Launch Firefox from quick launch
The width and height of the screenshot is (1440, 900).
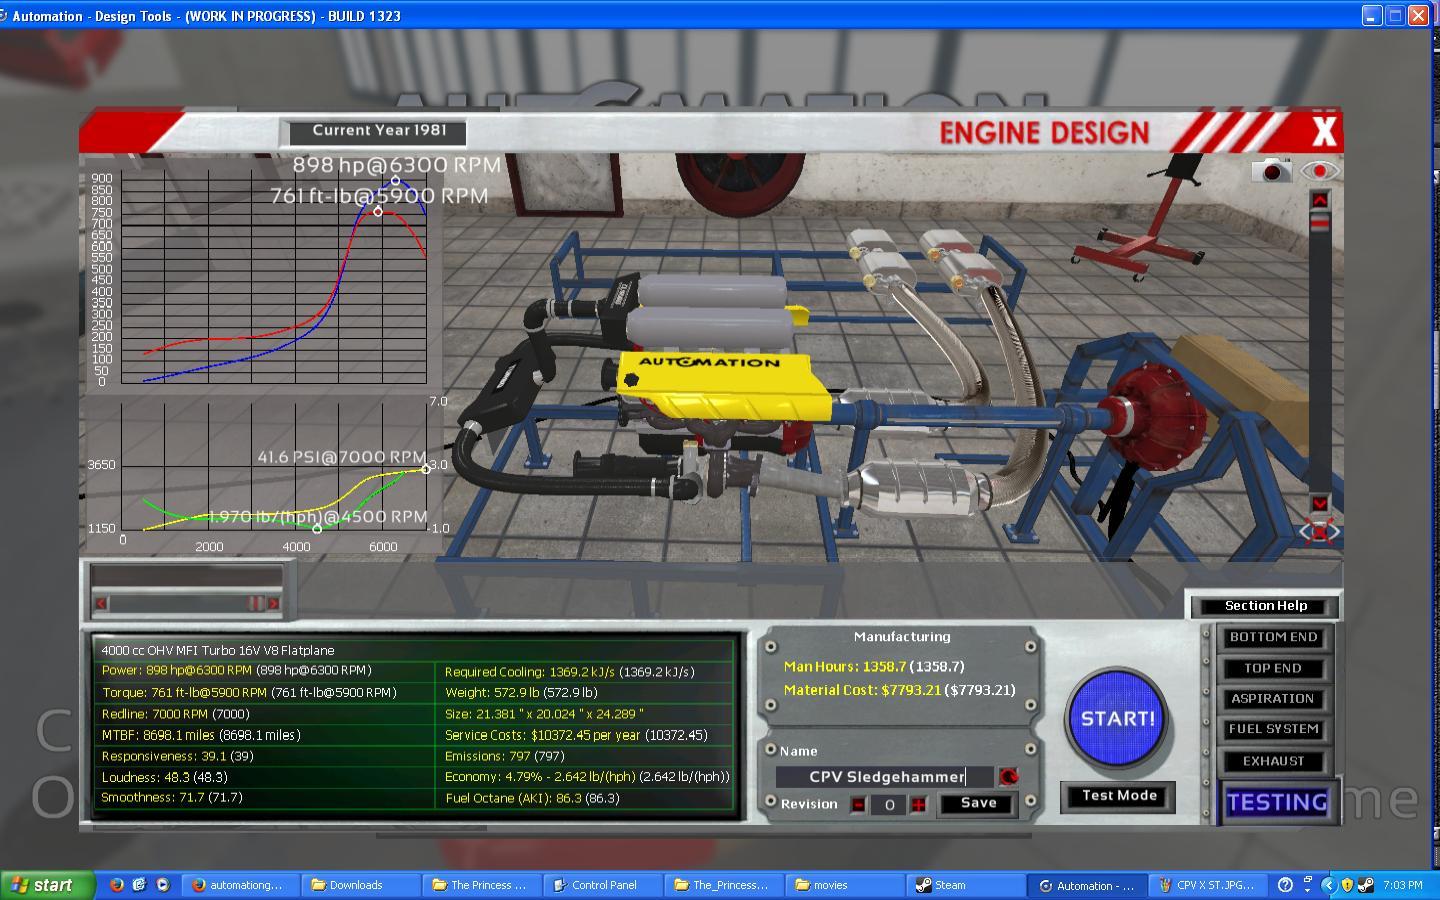point(117,885)
